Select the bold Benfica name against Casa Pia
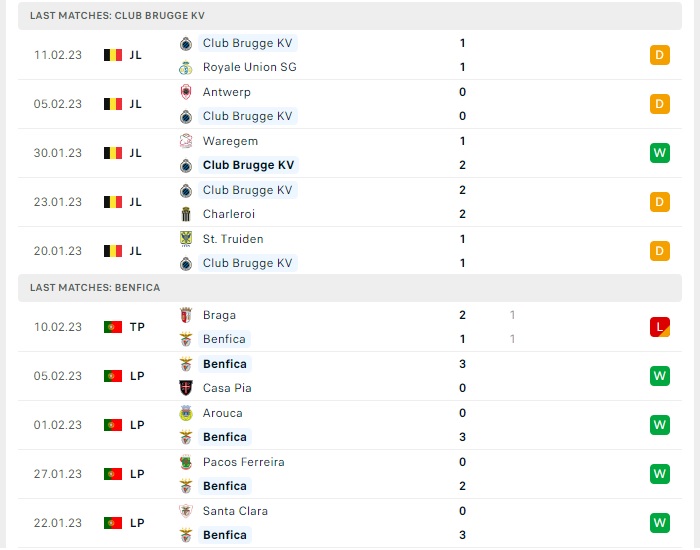 pyautogui.click(x=225, y=364)
